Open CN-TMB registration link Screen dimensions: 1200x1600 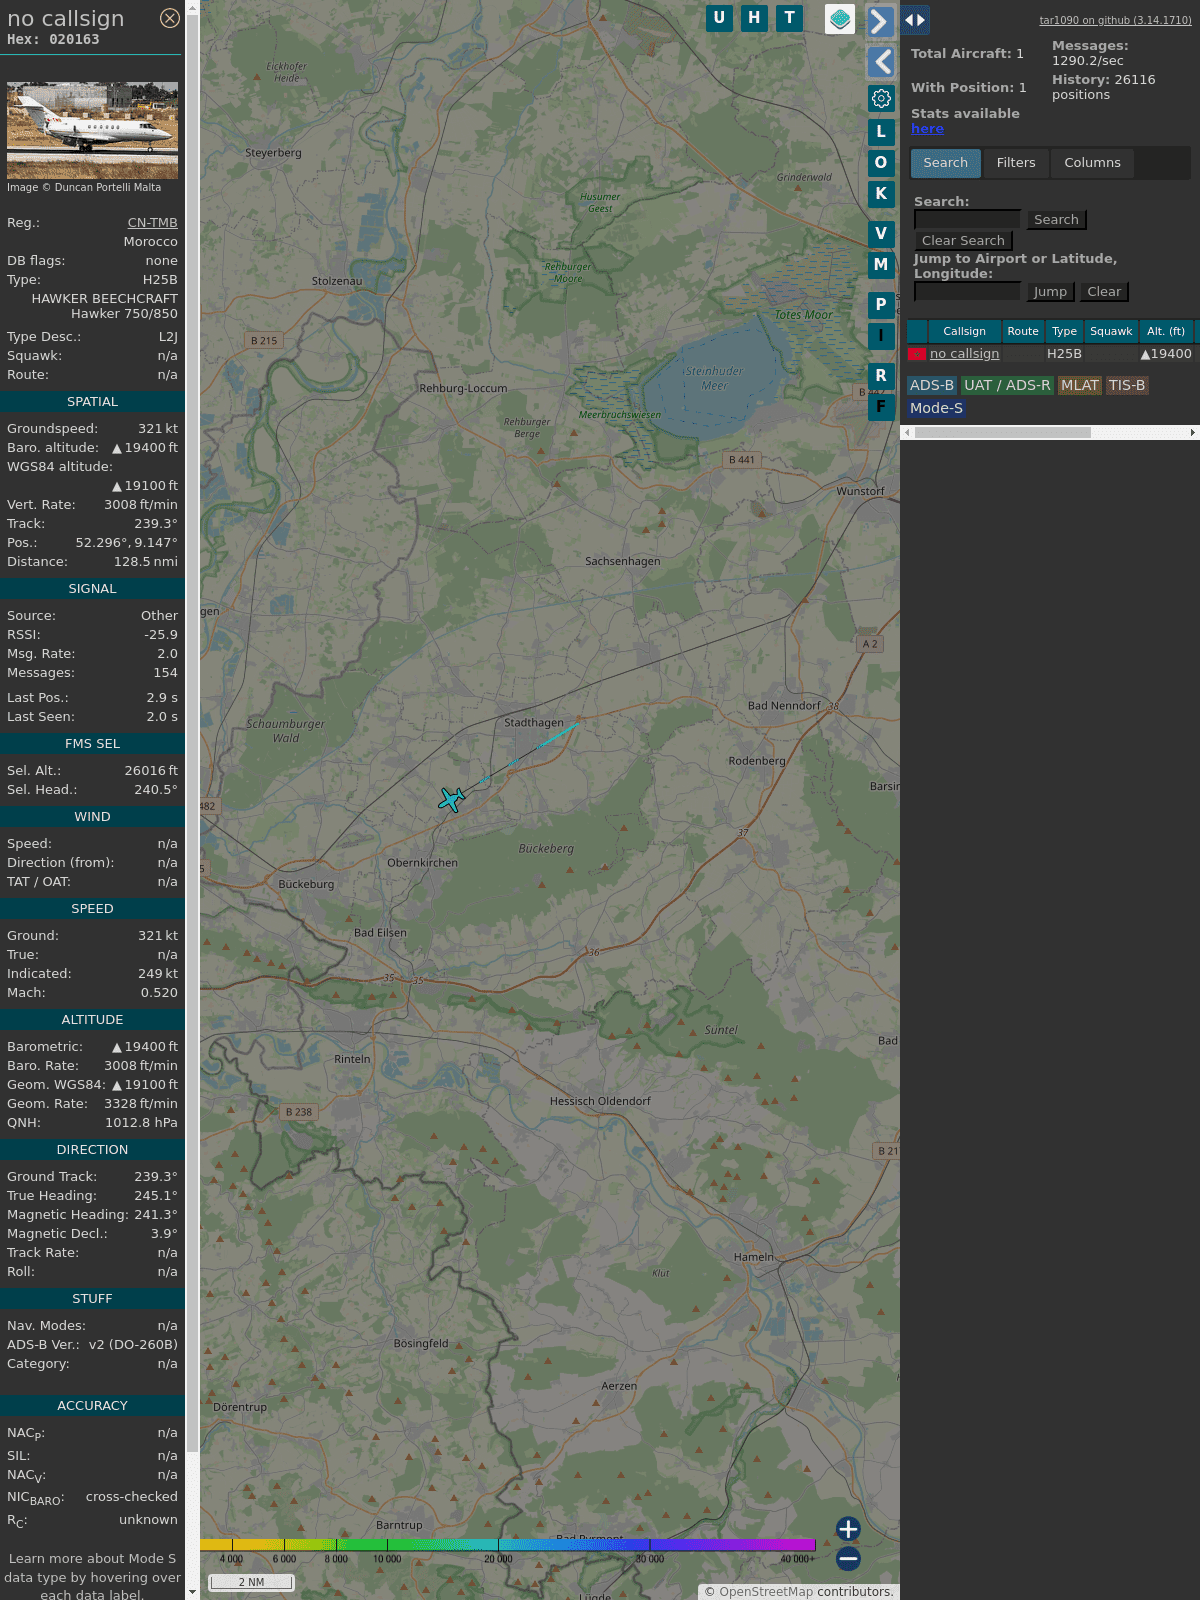coord(152,223)
